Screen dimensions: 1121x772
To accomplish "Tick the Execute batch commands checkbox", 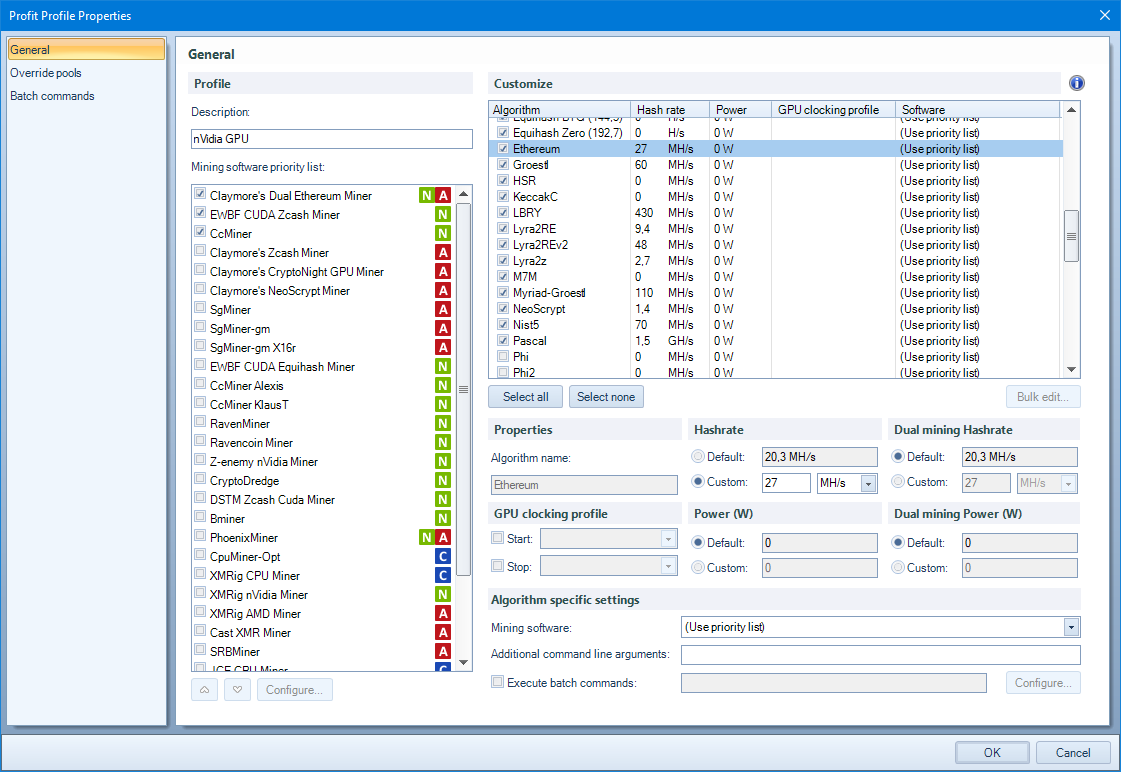I will [x=498, y=682].
